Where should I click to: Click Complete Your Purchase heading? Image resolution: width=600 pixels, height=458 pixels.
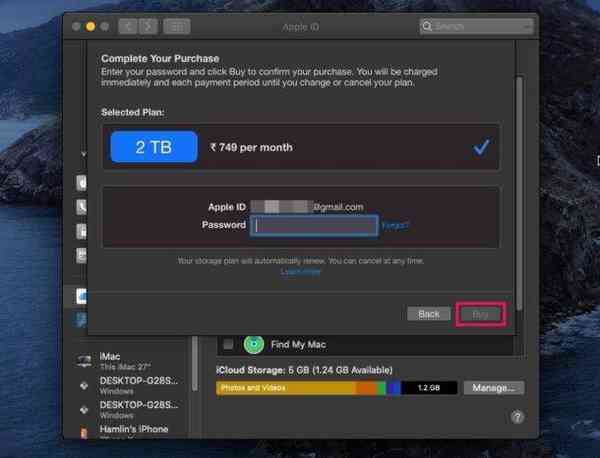tap(160, 59)
